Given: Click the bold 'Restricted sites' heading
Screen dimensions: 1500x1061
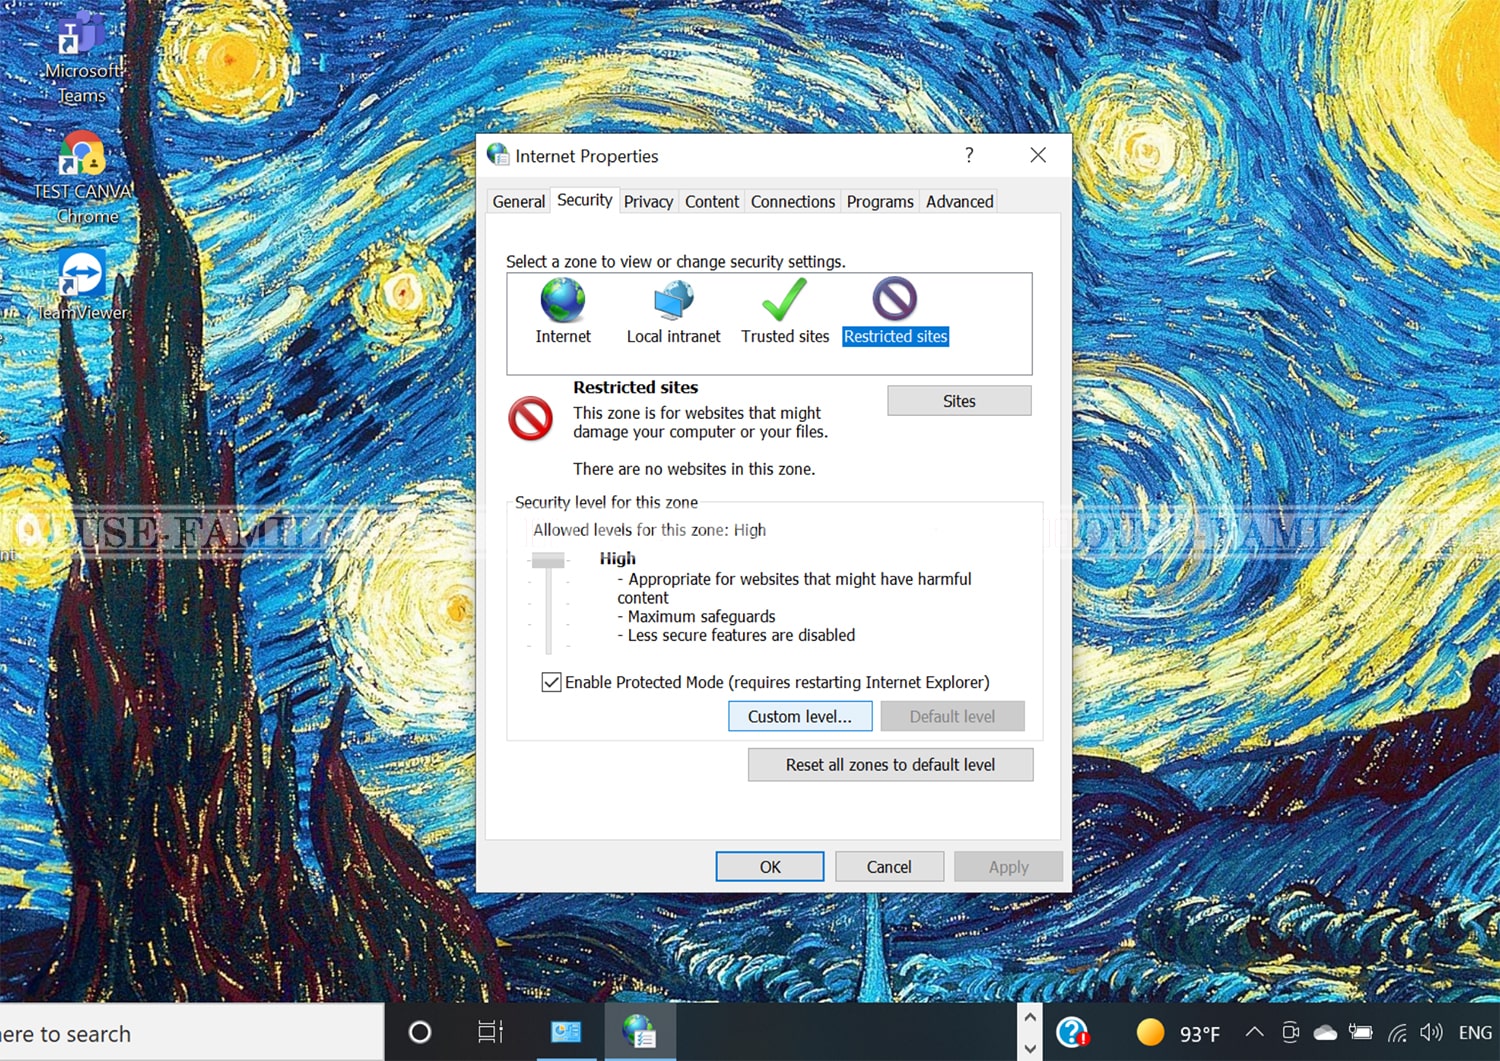Looking at the screenshot, I should click(x=635, y=387).
